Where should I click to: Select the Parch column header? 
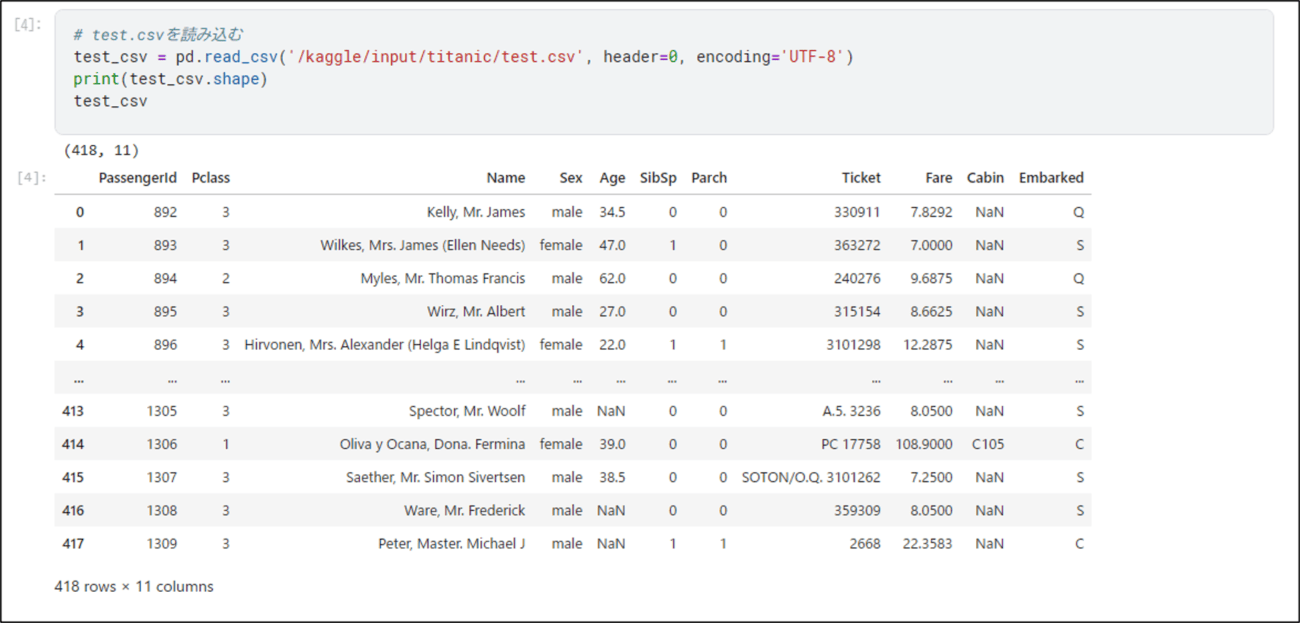click(709, 178)
